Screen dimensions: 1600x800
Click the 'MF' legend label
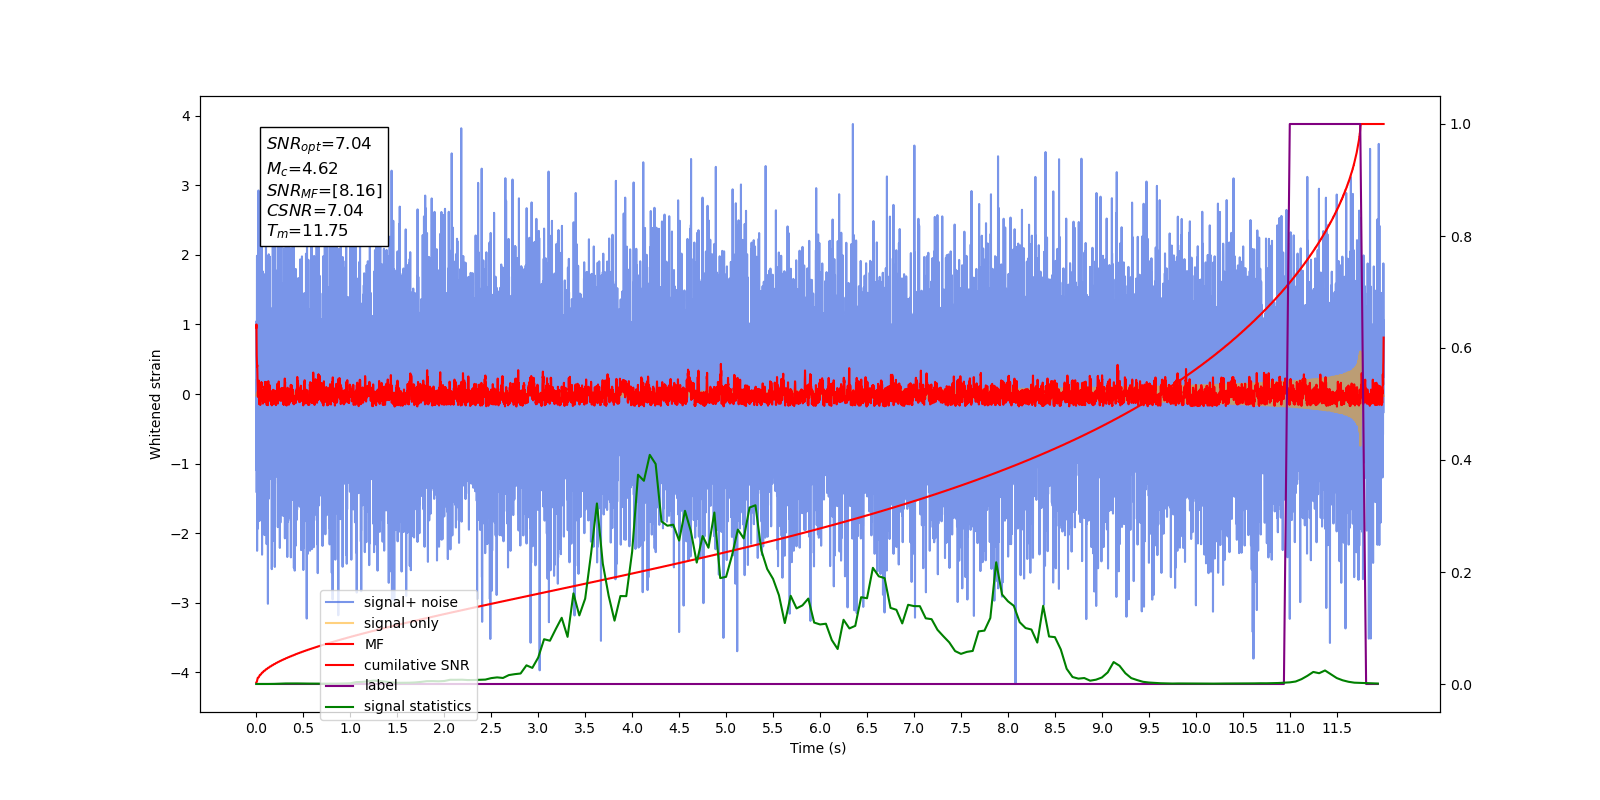click(374, 644)
